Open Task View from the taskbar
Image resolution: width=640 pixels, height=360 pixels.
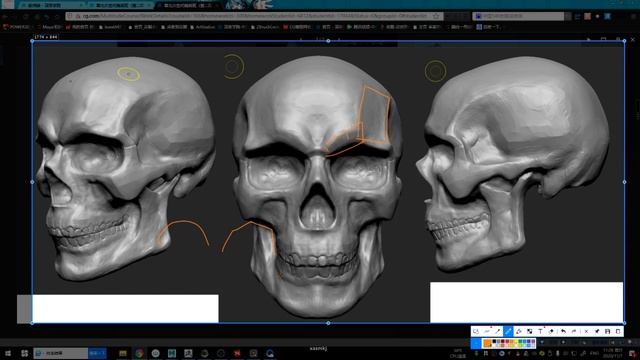[24, 353]
